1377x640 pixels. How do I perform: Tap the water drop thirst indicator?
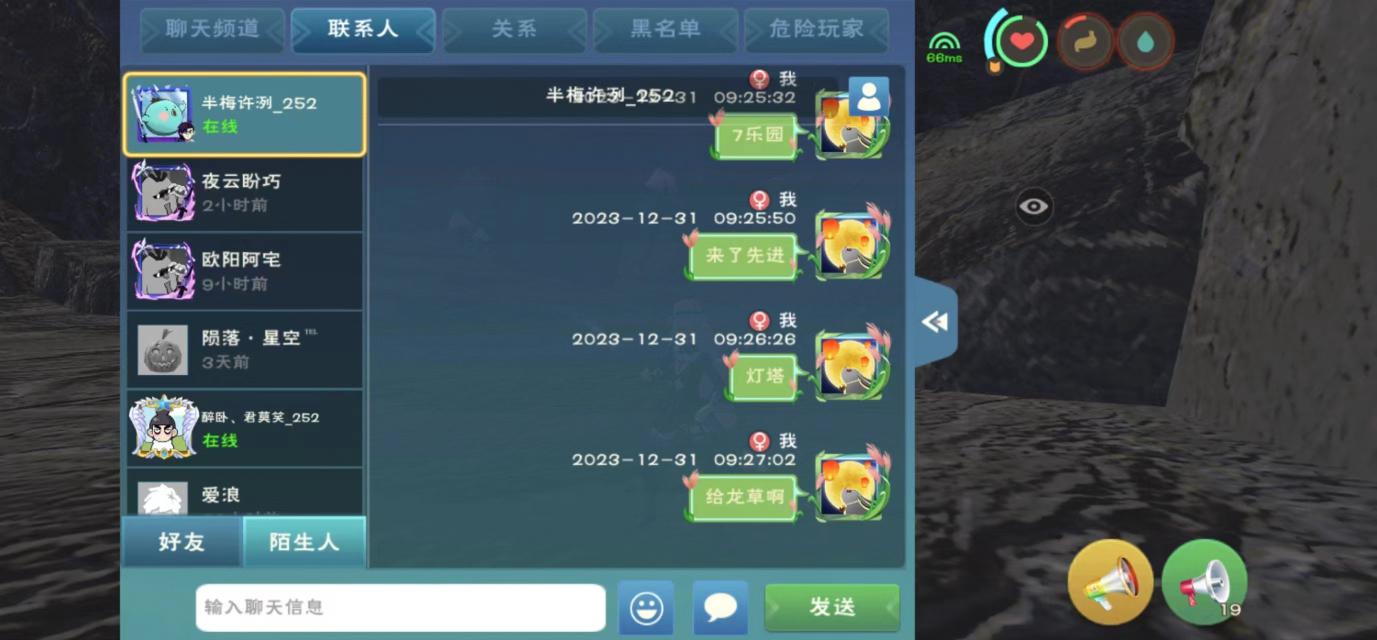[1144, 42]
